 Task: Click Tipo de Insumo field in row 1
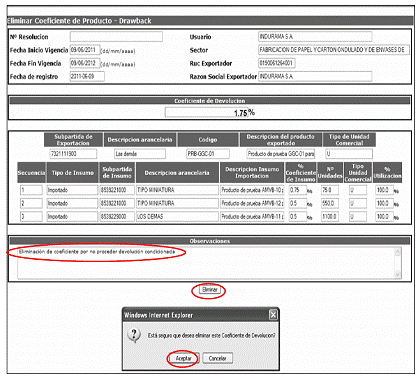[x=72, y=190]
